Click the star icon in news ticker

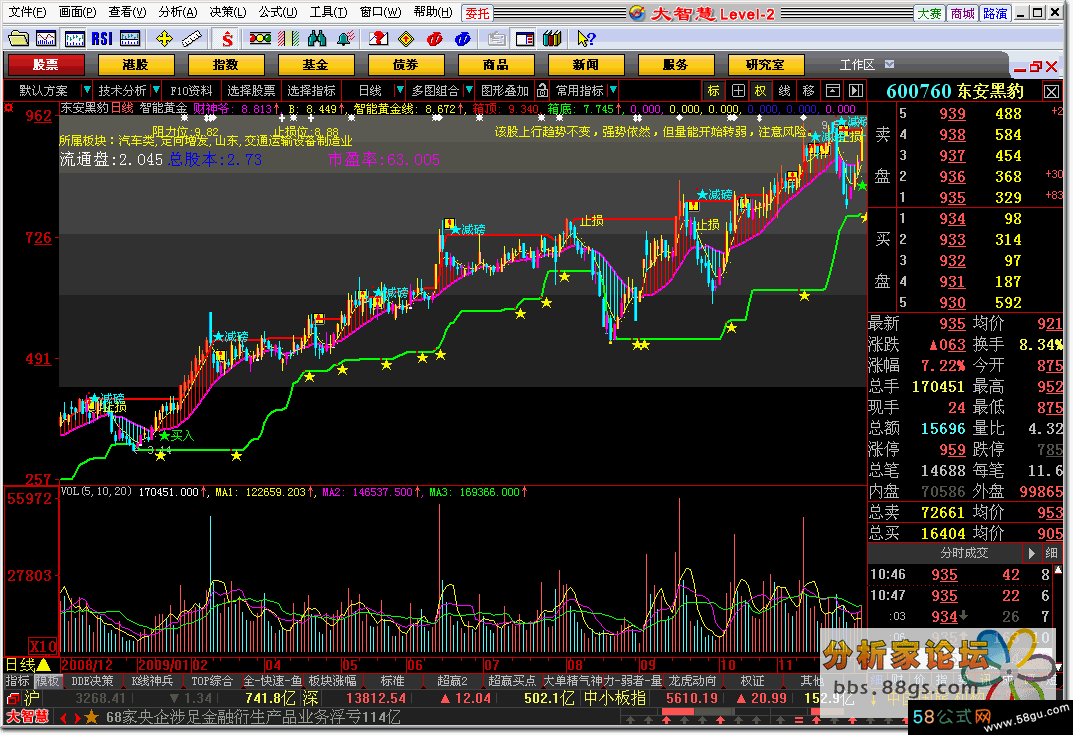click(92, 717)
